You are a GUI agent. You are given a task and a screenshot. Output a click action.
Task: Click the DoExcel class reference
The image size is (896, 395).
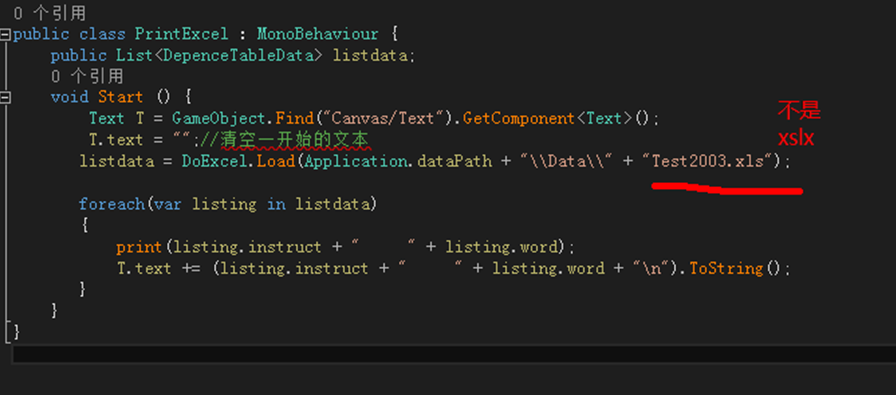click(214, 161)
